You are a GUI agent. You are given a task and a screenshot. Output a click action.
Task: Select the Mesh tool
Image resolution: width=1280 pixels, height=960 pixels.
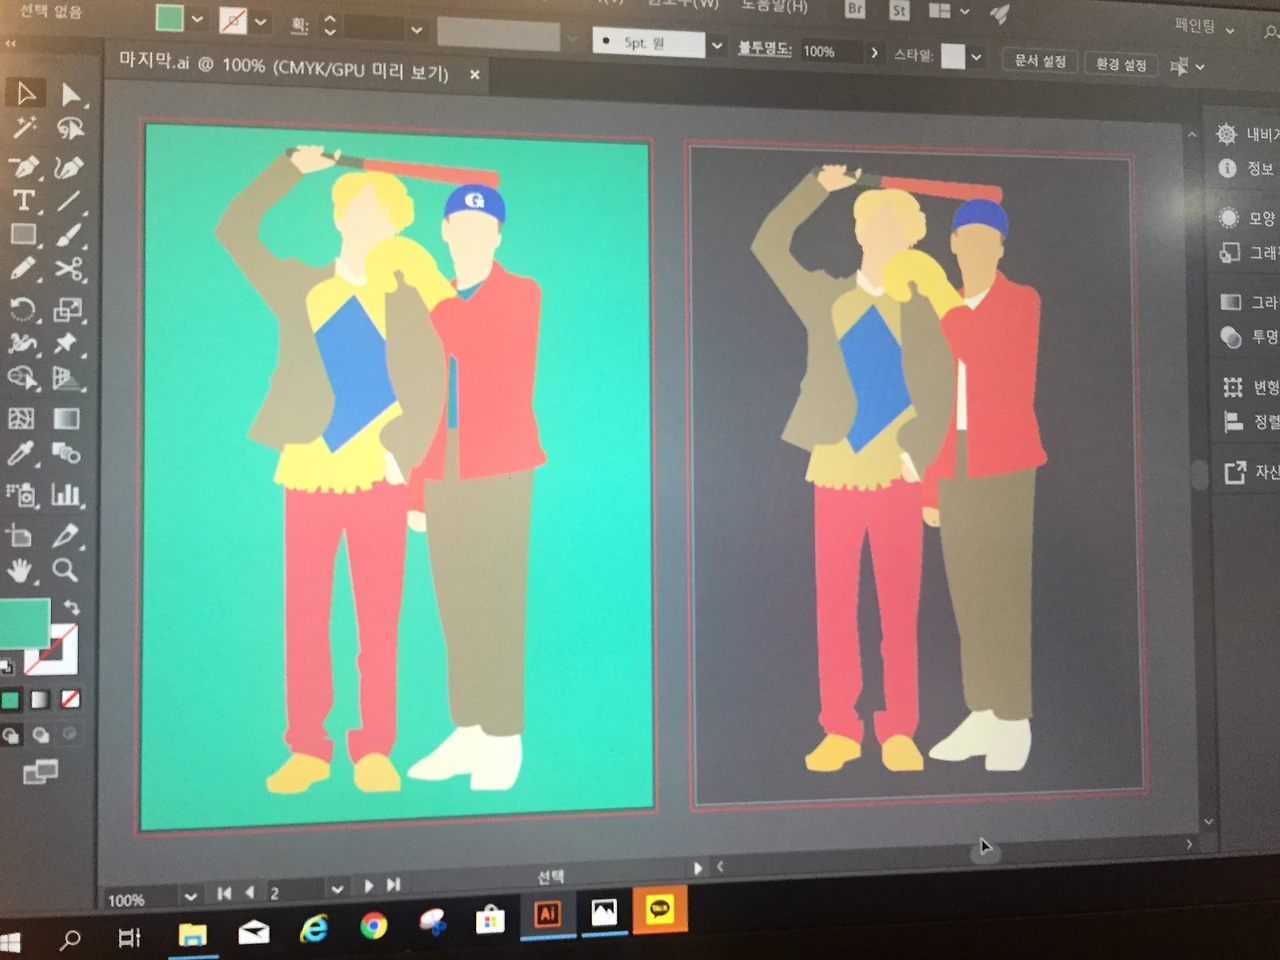point(21,418)
